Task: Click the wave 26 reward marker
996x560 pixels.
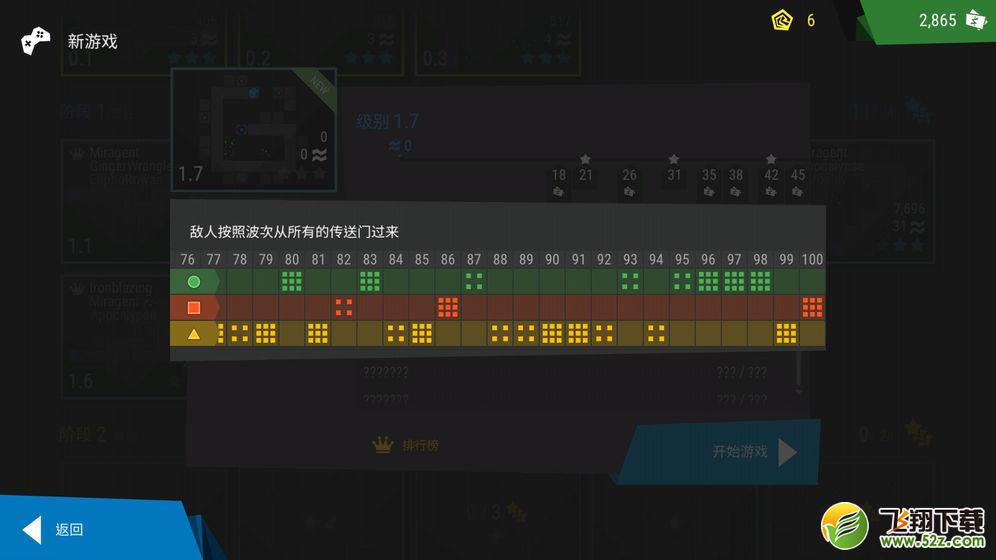Action: [629, 182]
